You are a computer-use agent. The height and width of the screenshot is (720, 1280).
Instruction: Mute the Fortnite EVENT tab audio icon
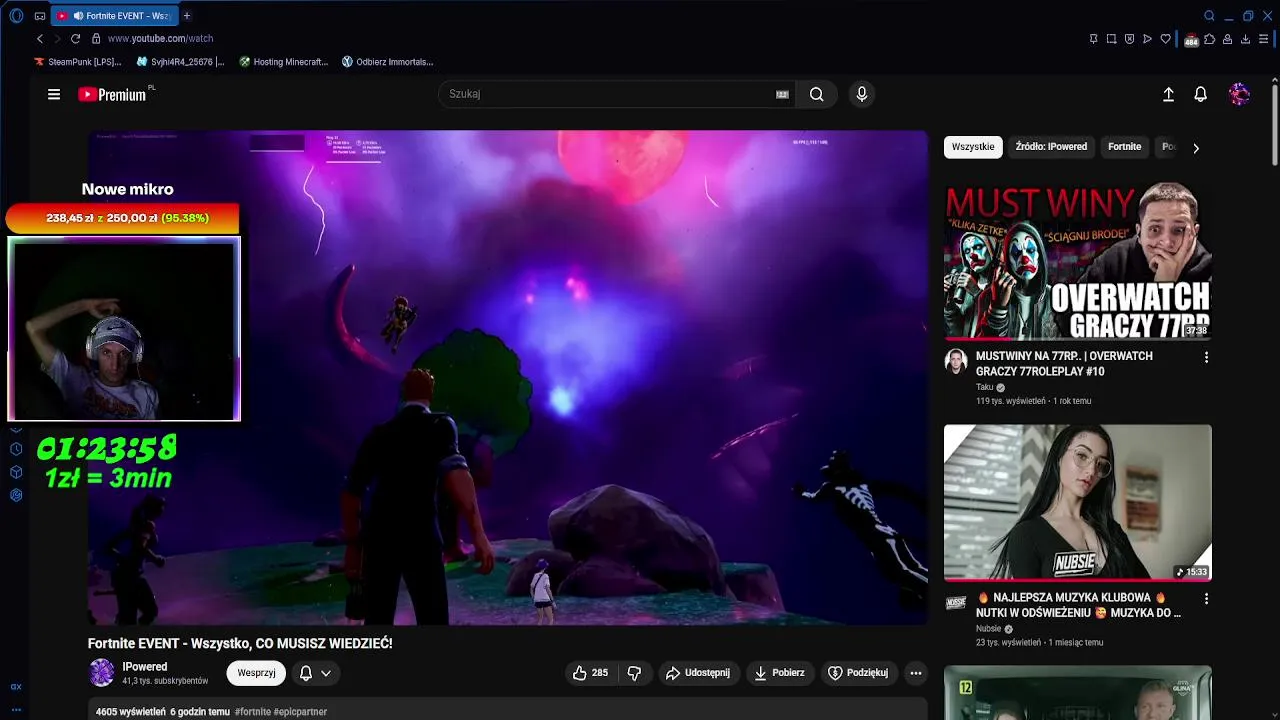[x=78, y=16]
